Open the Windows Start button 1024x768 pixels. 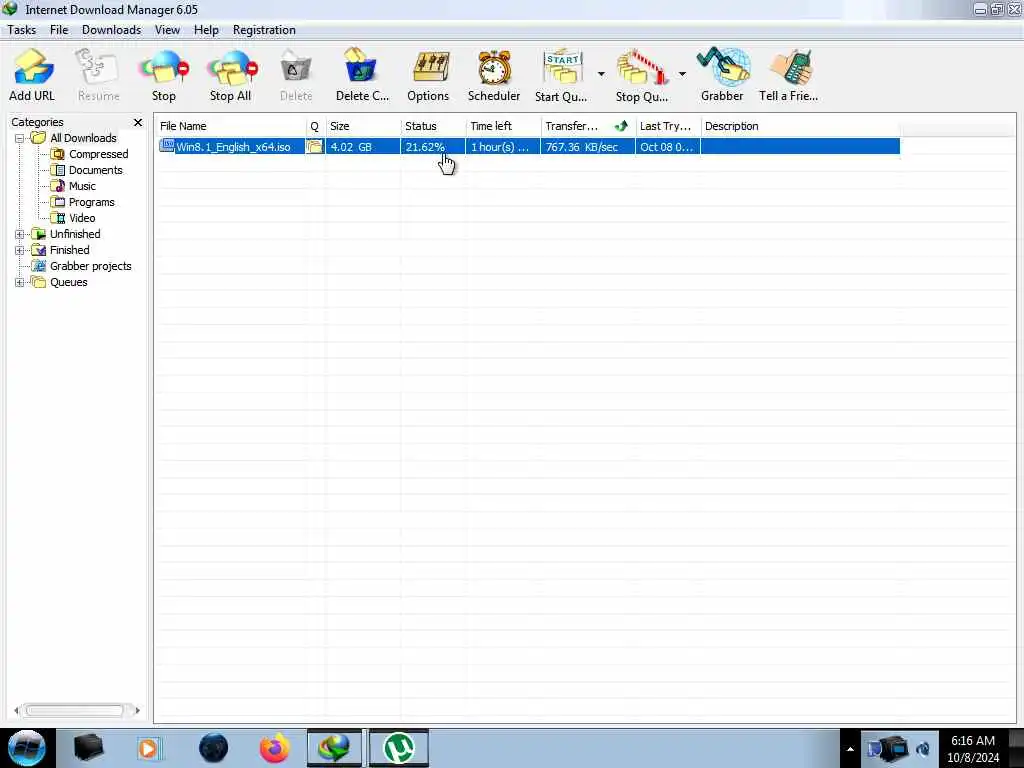[x=26, y=748]
